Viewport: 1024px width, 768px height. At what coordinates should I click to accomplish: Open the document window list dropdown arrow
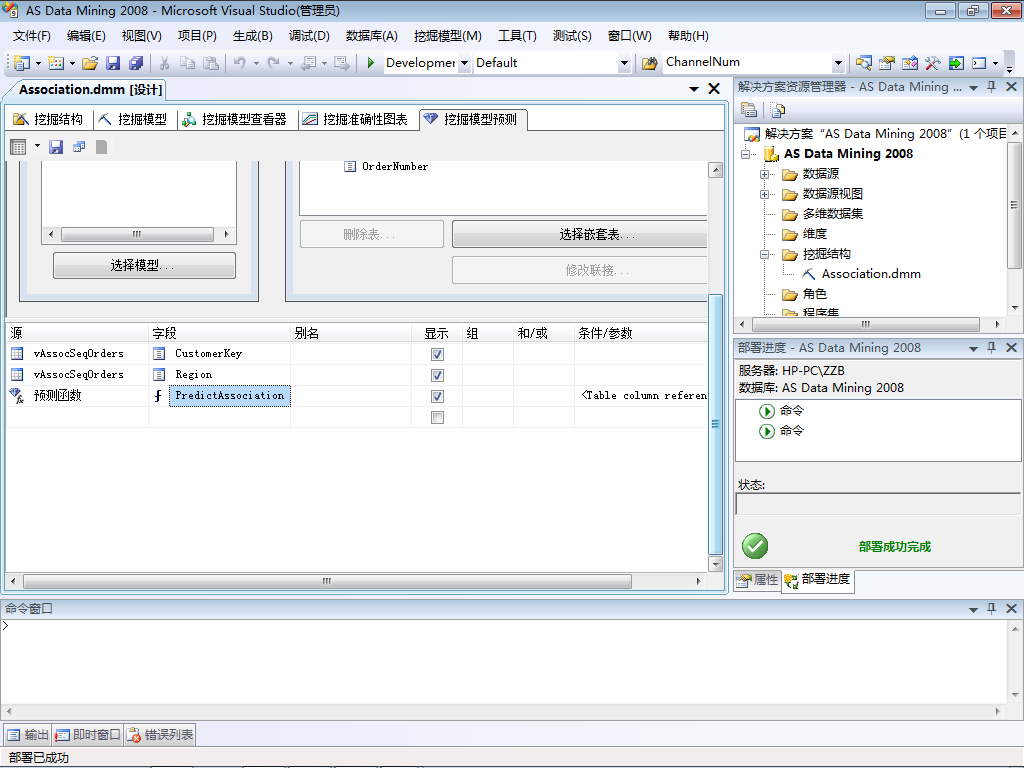coord(694,89)
